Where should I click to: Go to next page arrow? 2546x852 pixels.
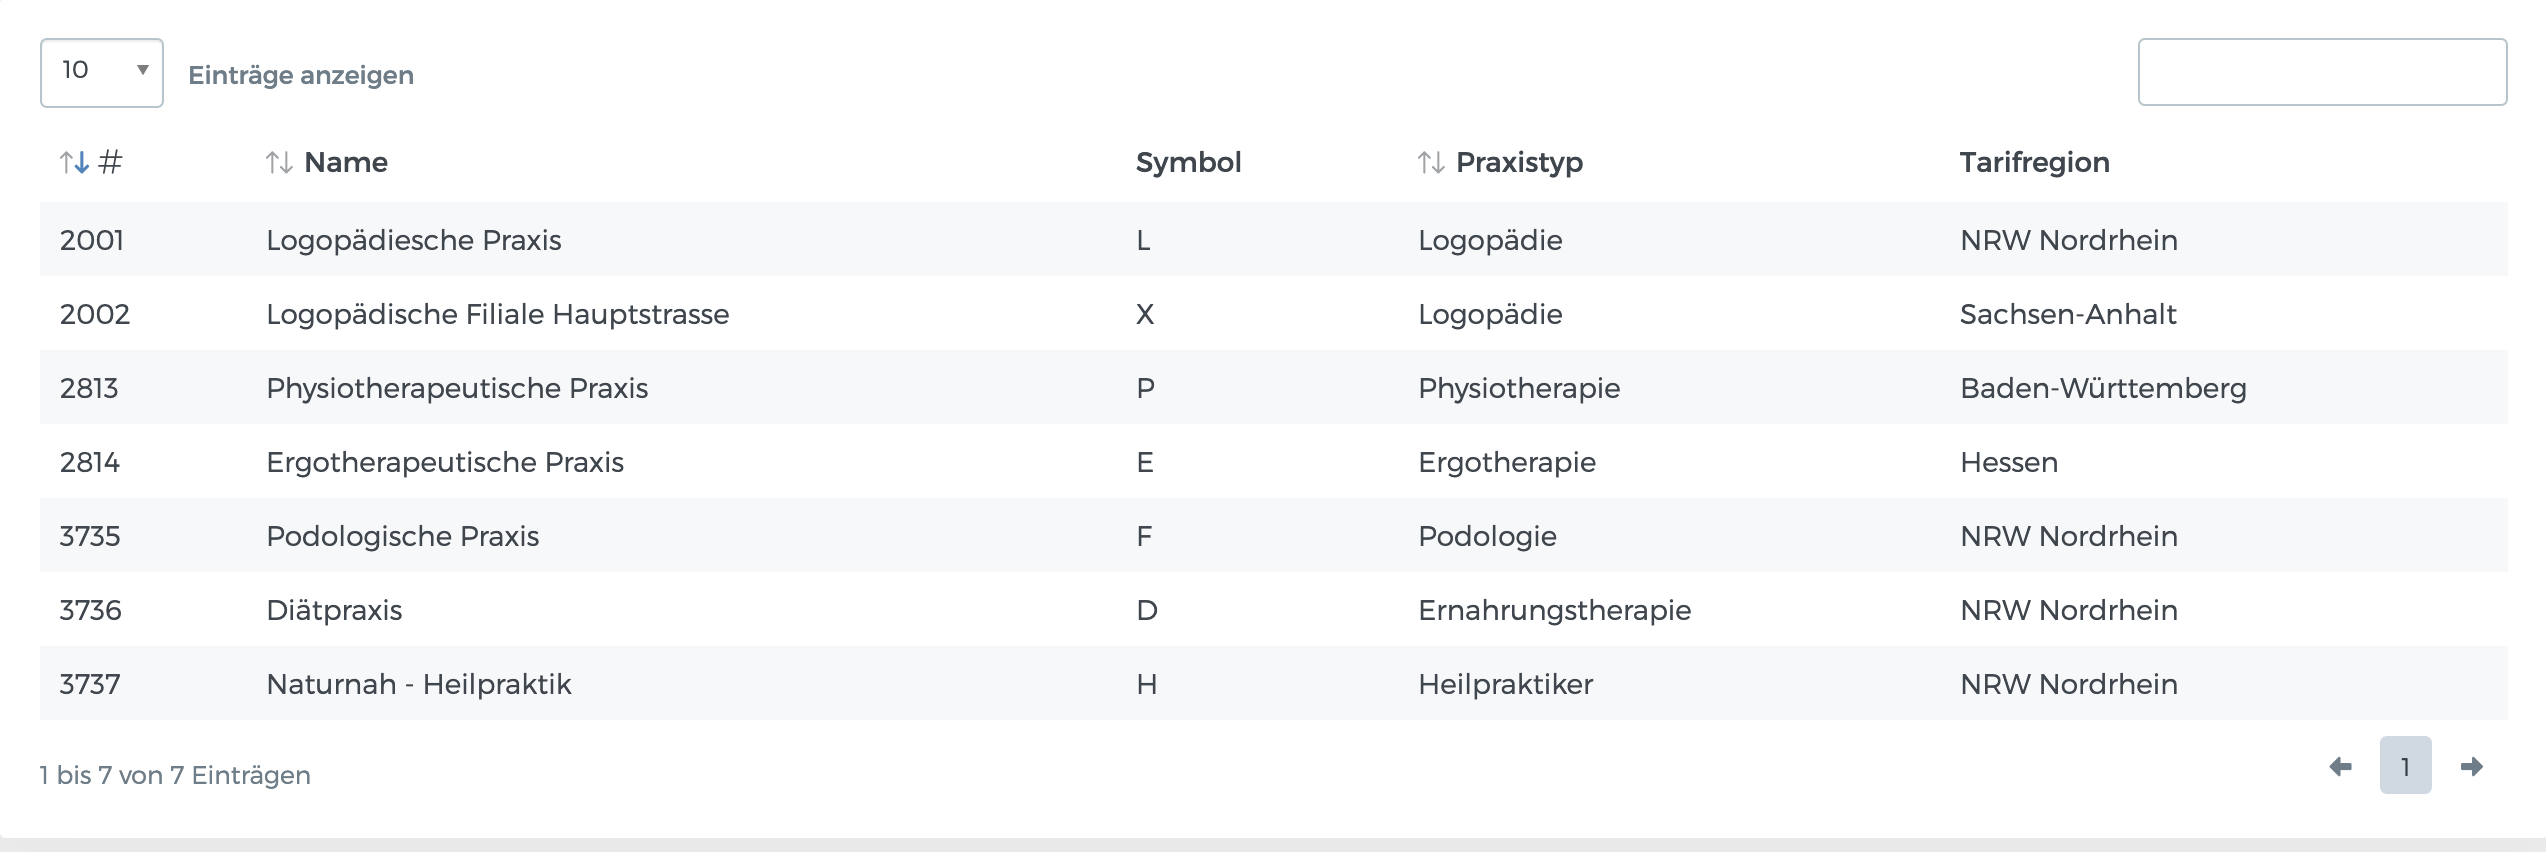tap(2472, 767)
